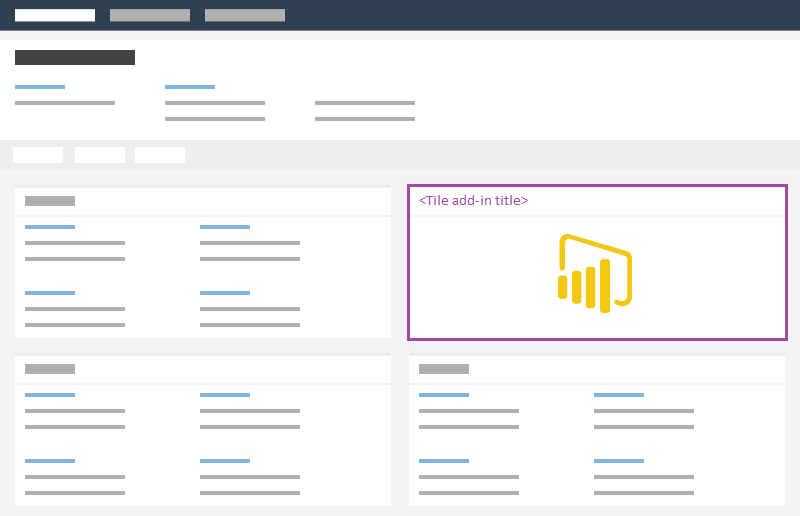Click the bottom-right tile's gray header title

(x=444, y=369)
